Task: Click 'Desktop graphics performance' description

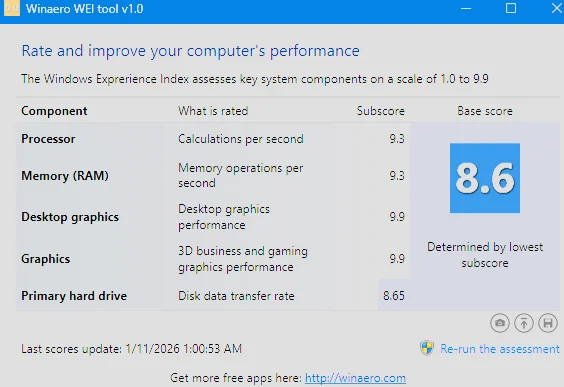Action: (224, 217)
